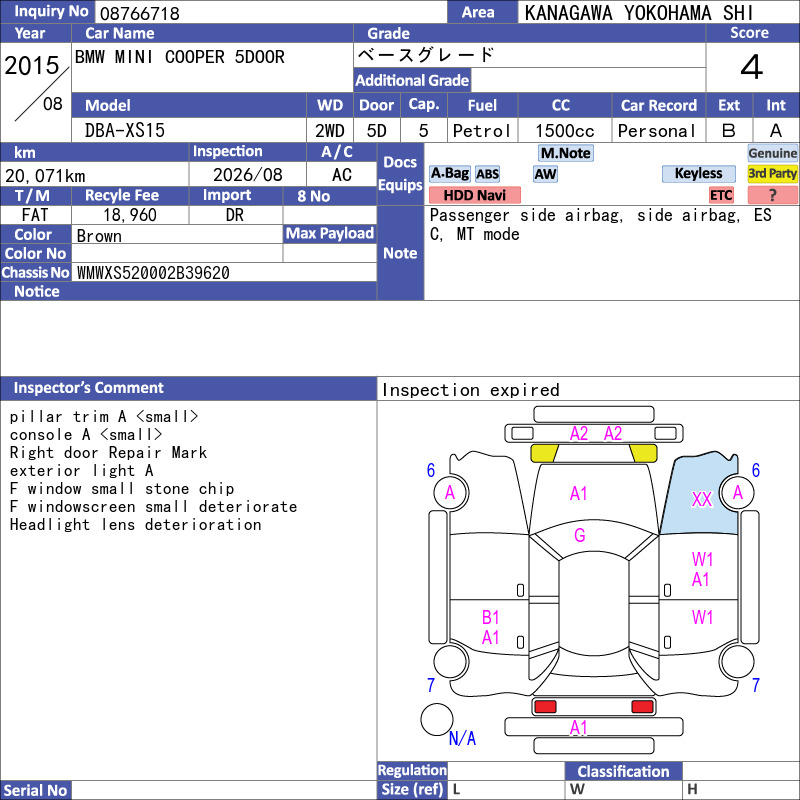
Task: Click the right red tail light
Action: click(642, 707)
